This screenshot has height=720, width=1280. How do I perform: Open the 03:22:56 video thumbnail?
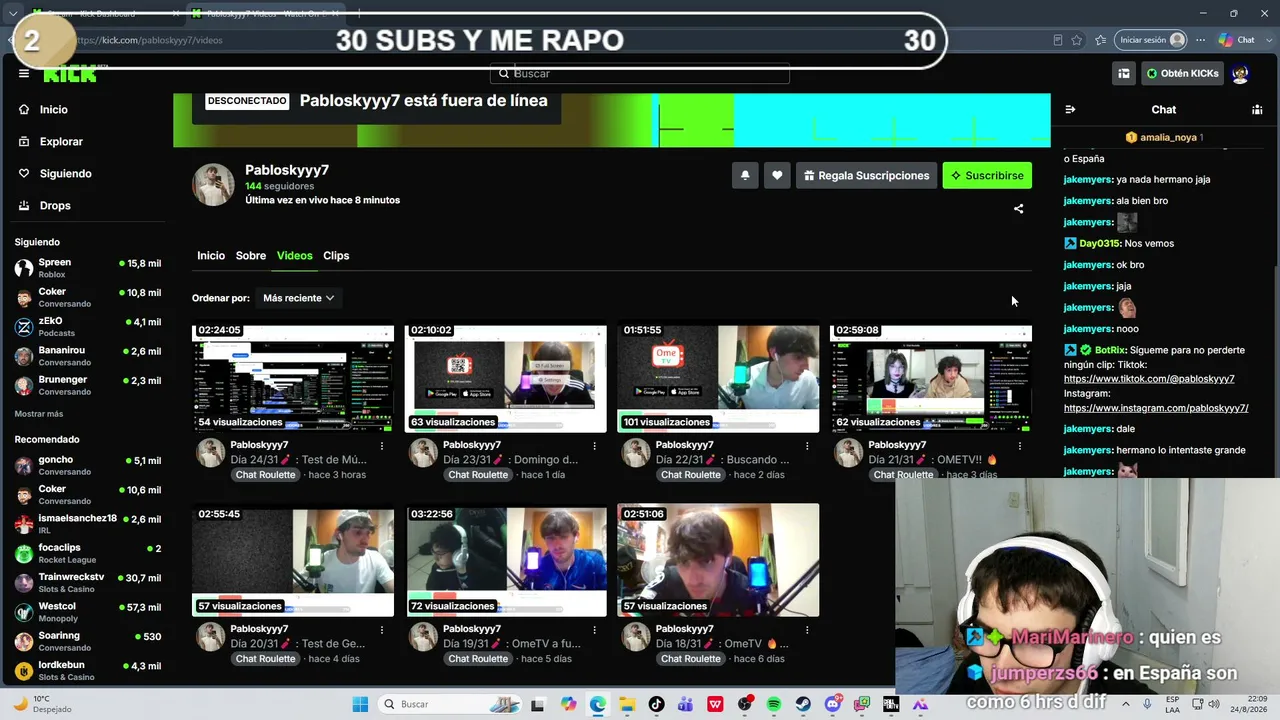pyautogui.click(x=506, y=561)
